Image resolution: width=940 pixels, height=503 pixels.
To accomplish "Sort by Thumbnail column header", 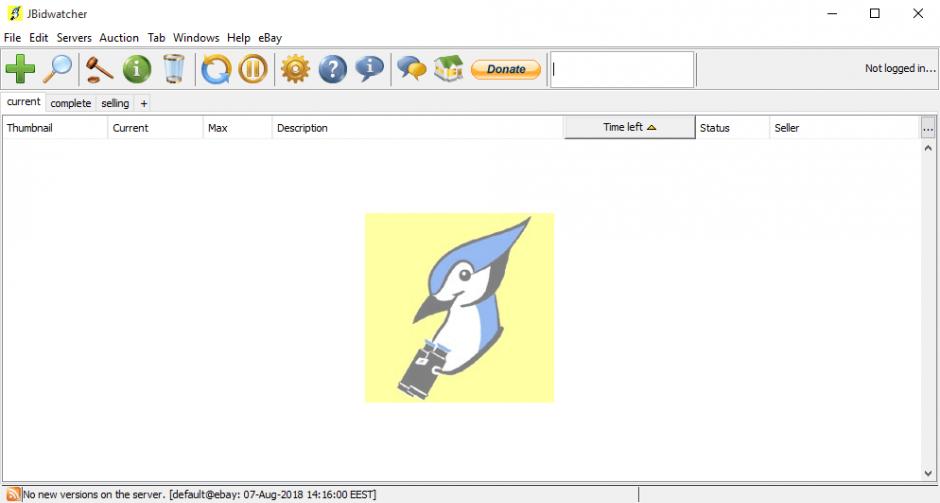I will 55,128.
